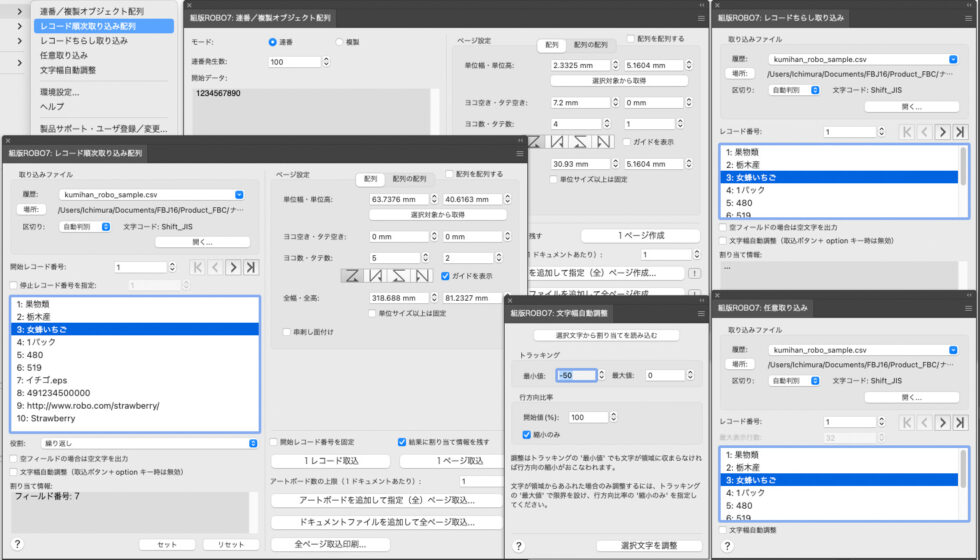Uncheck the ガイドを表示 checkbox
The image size is (980, 560).
tap(445, 275)
